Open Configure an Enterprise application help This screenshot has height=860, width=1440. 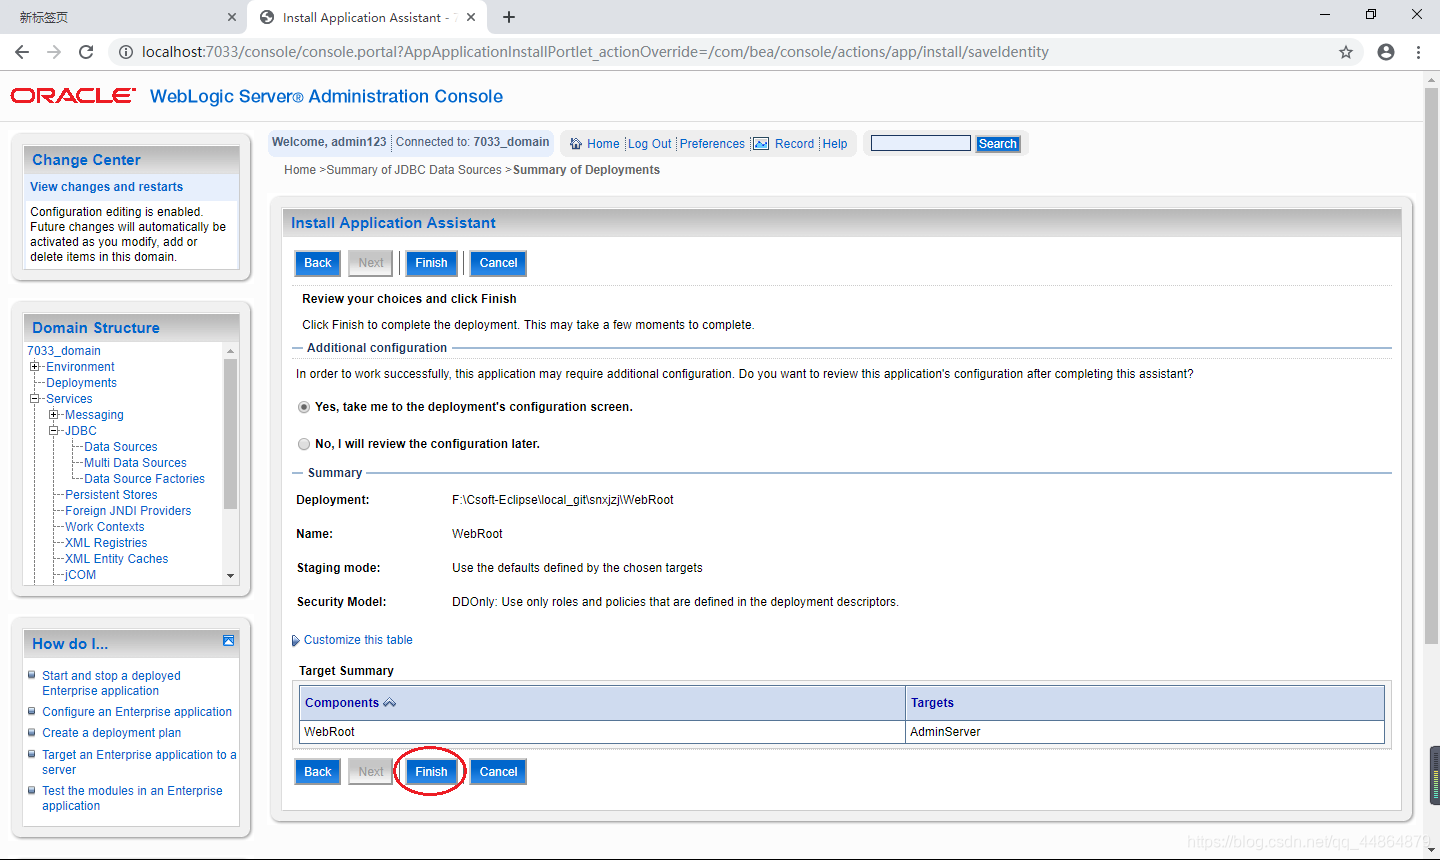coord(137,712)
